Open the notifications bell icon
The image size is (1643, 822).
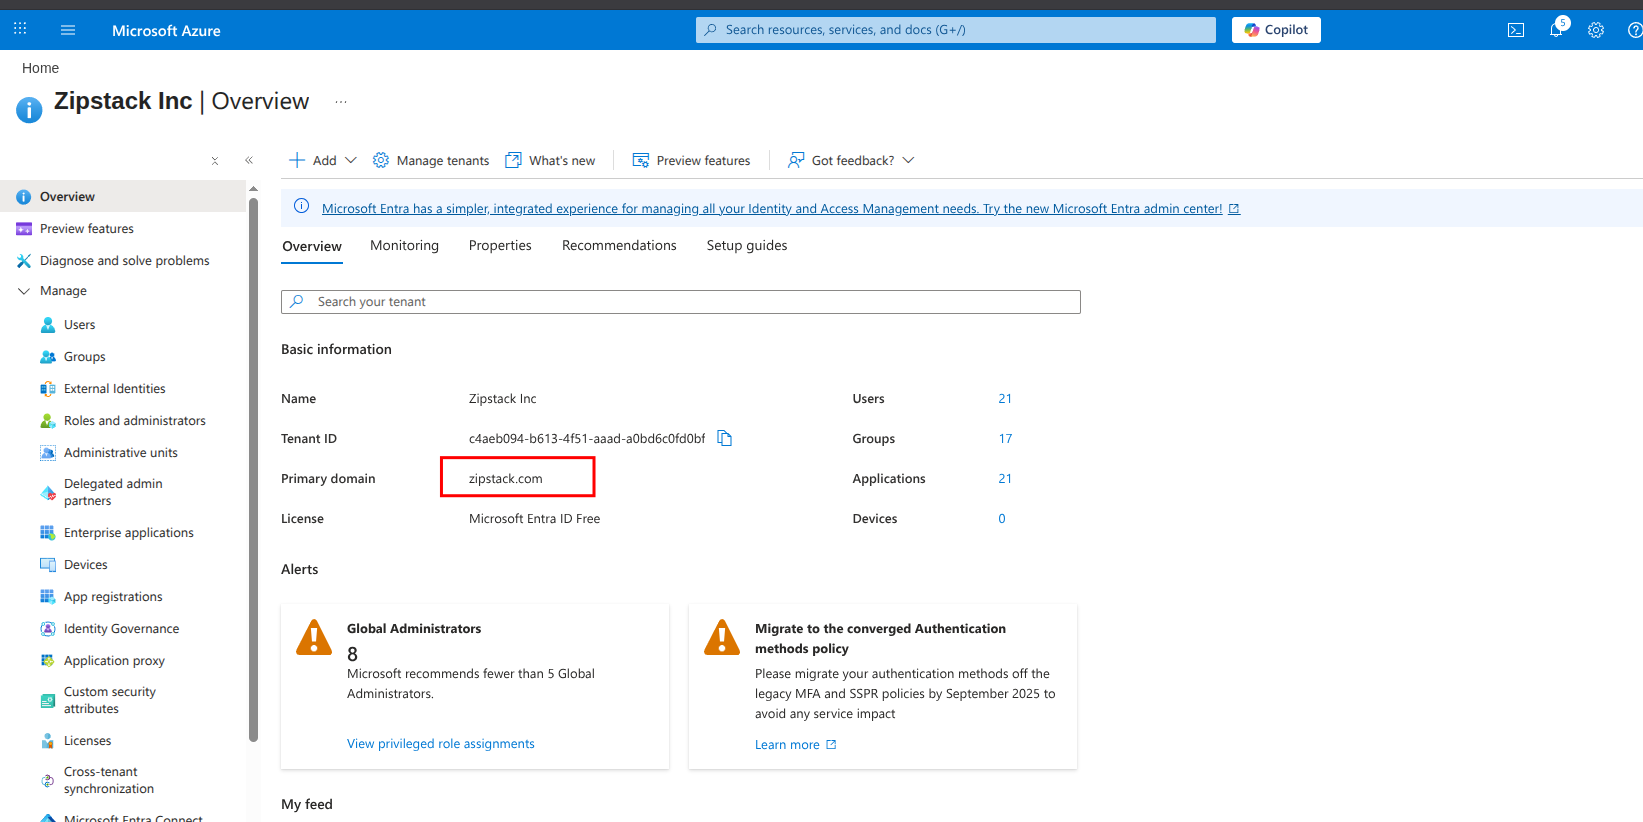click(x=1556, y=30)
